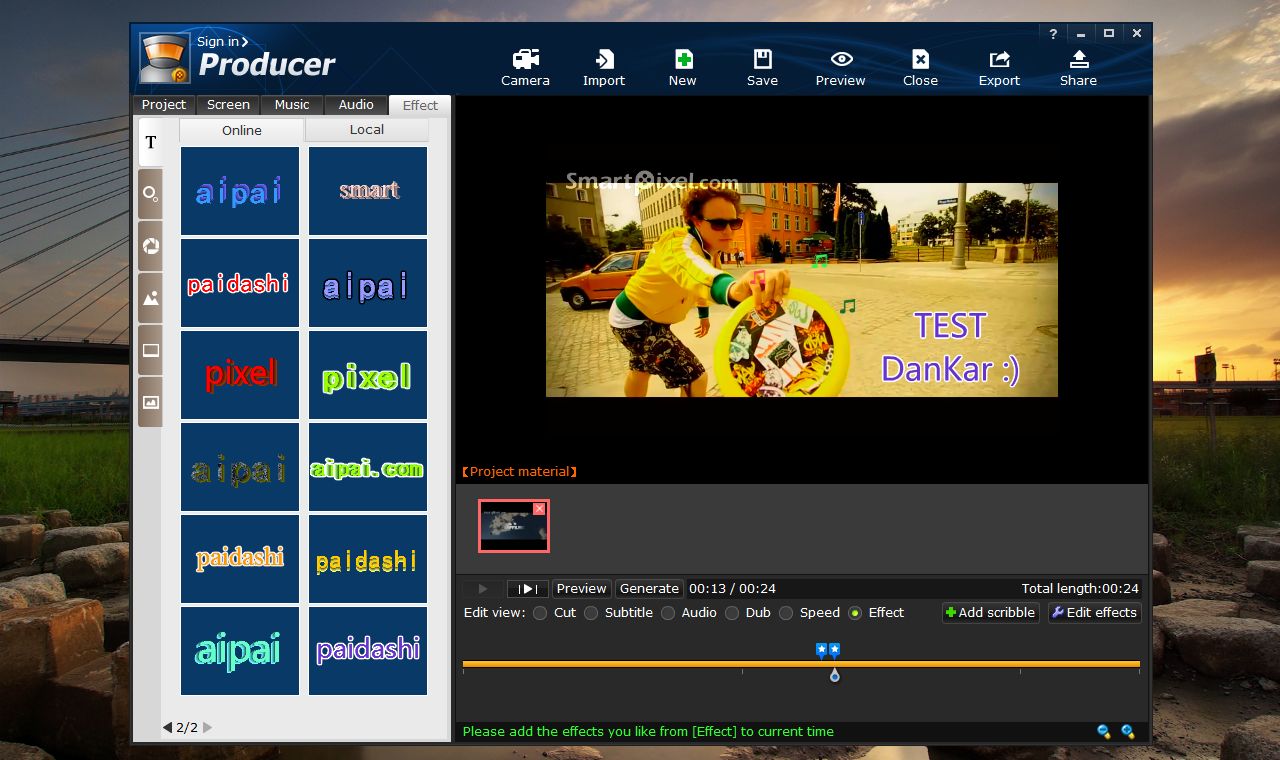
Task: Click the Export icon
Action: coord(999,60)
